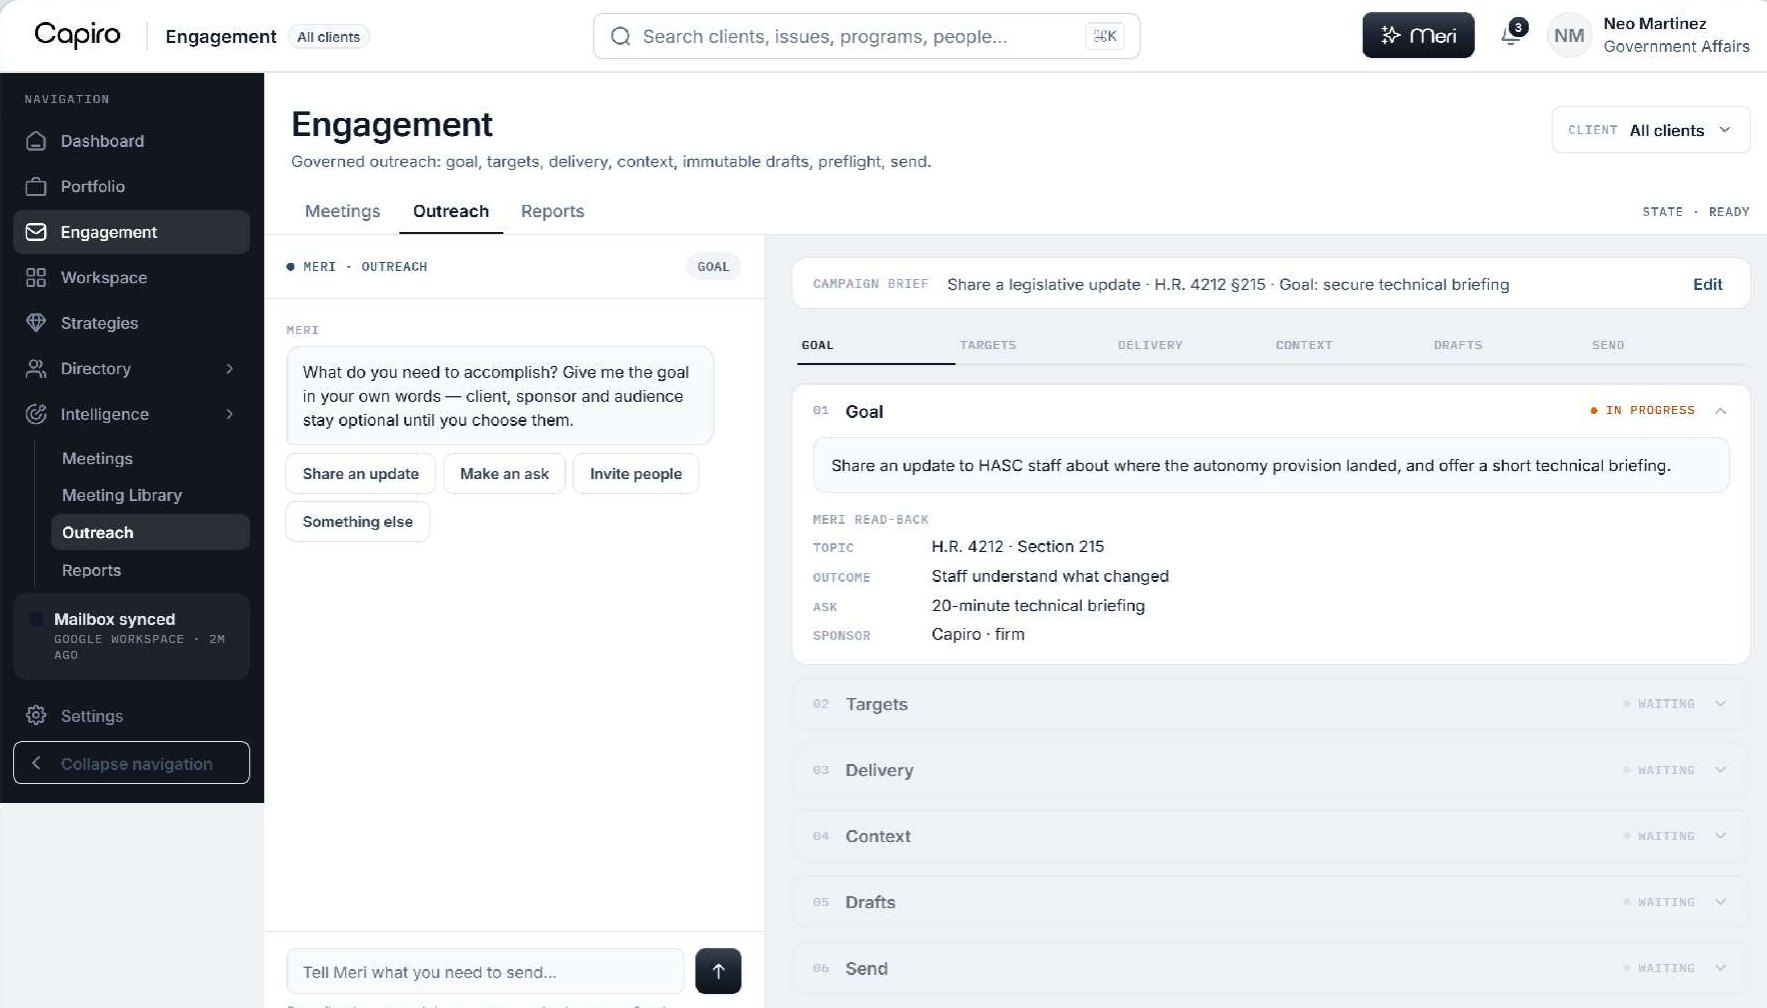1767x1008 pixels.
Task: Expand the Delivery section
Action: (x=1271, y=770)
